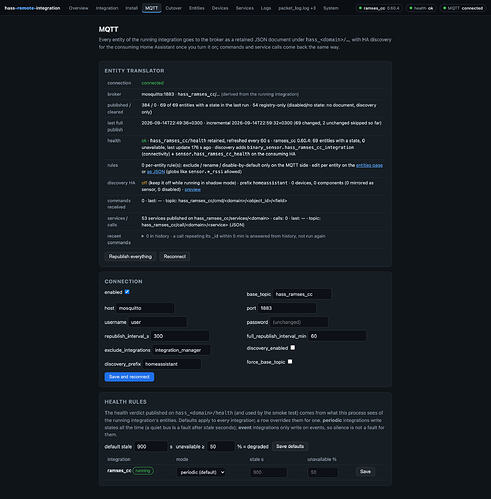The width and height of the screenshot is (491, 499).
Task: Edit the unavailable percent default field
Action: (220, 447)
